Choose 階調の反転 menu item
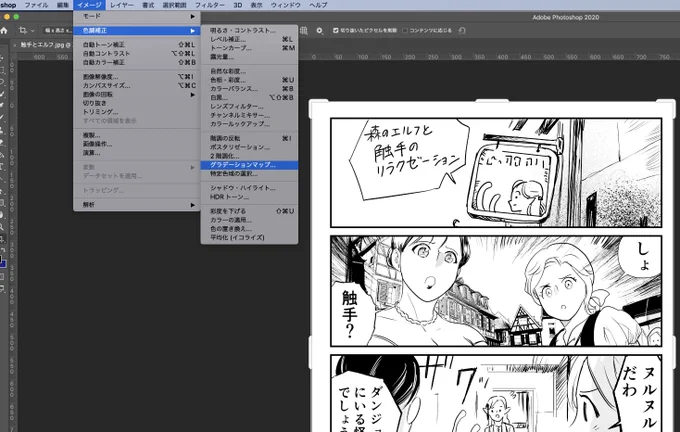The height and width of the screenshot is (432, 680). 249,138
